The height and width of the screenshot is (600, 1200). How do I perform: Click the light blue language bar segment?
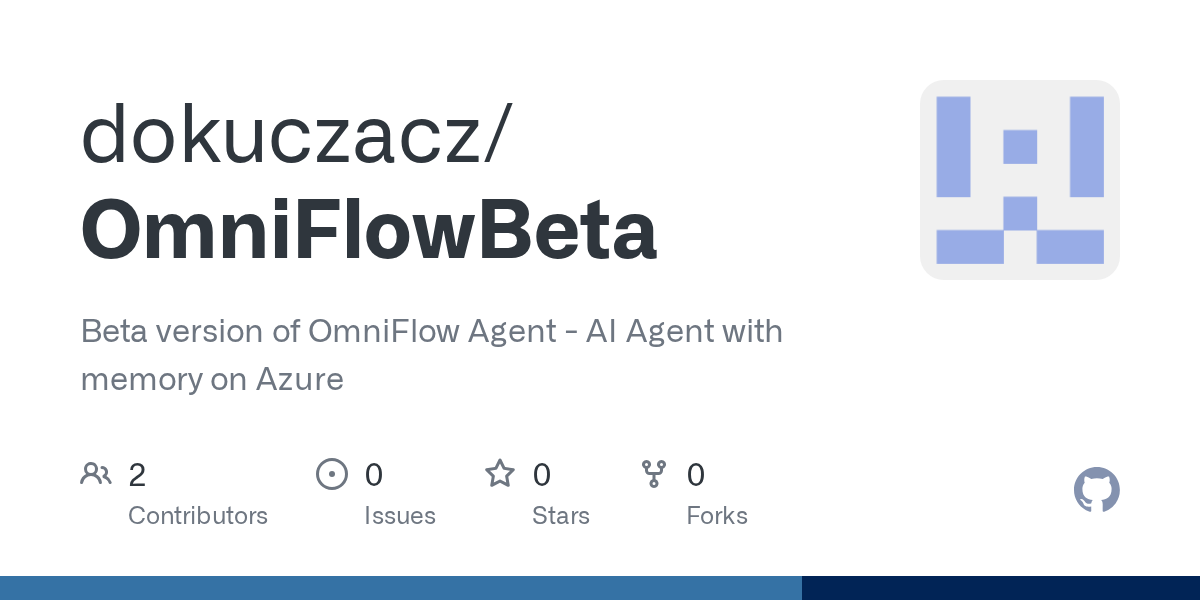pos(400,588)
